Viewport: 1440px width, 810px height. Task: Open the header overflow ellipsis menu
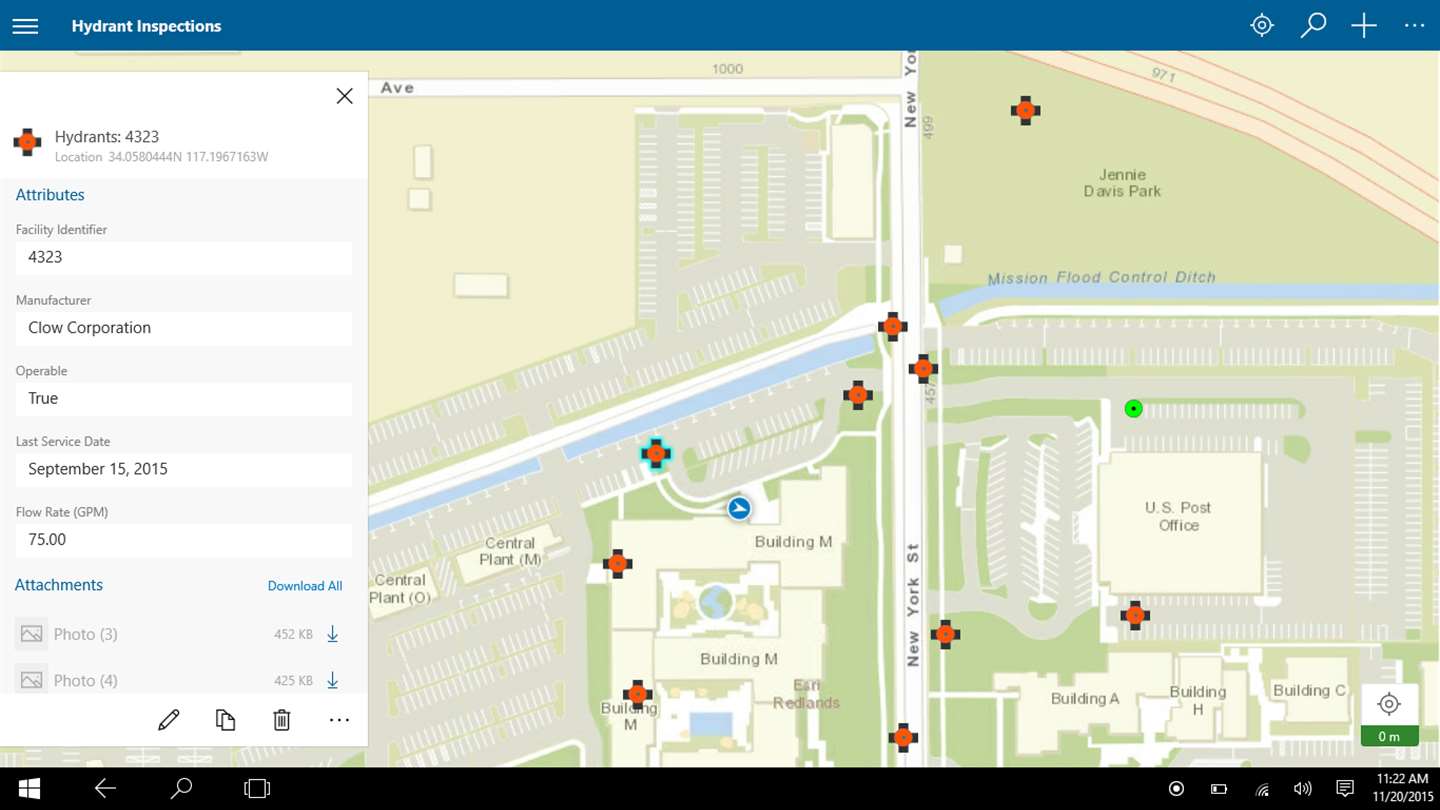[1414, 26]
